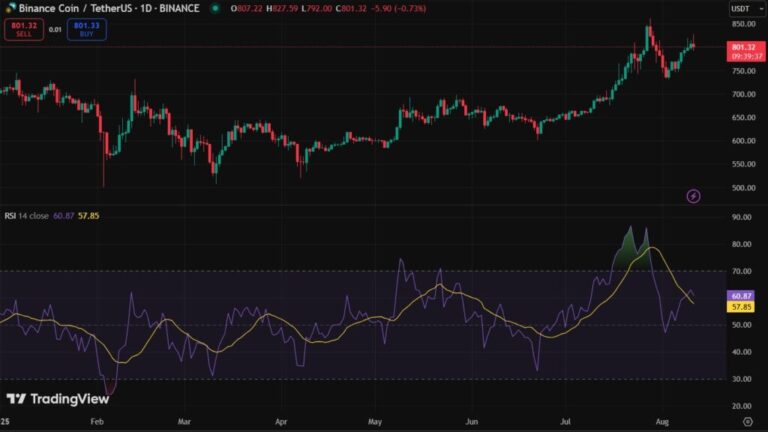The image size is (768, 432).
Task: Click the 80.00 RSI axis label
Action: click(x=742, y=244)
